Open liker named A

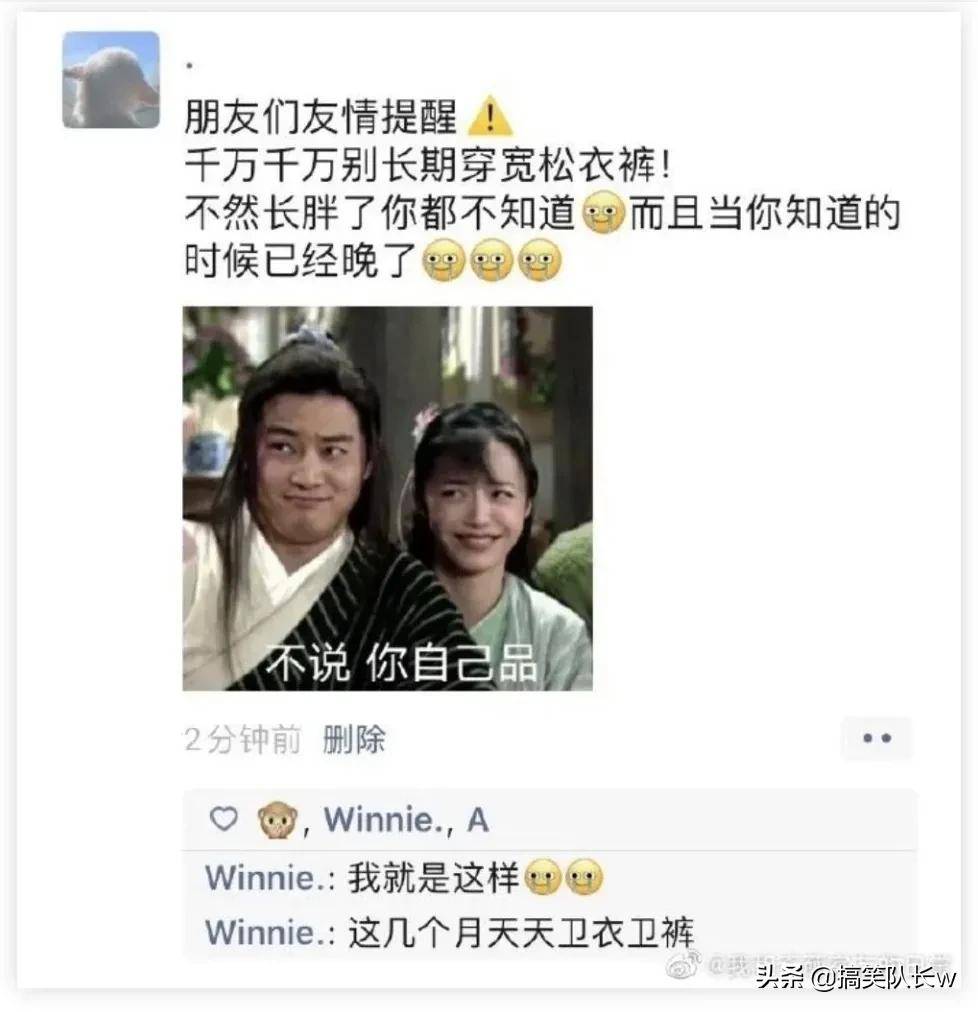(478, 820)
